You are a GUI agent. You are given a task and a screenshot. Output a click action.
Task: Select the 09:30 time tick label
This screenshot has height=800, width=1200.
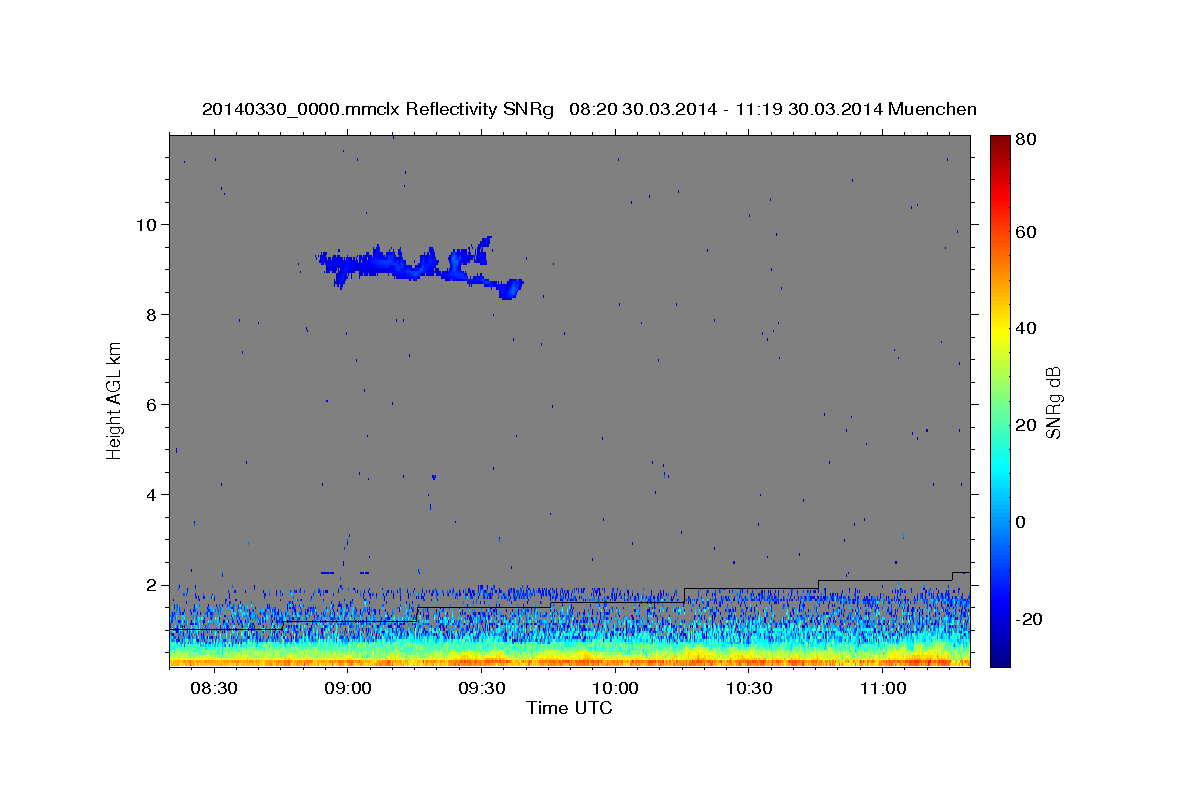point(482,689)
